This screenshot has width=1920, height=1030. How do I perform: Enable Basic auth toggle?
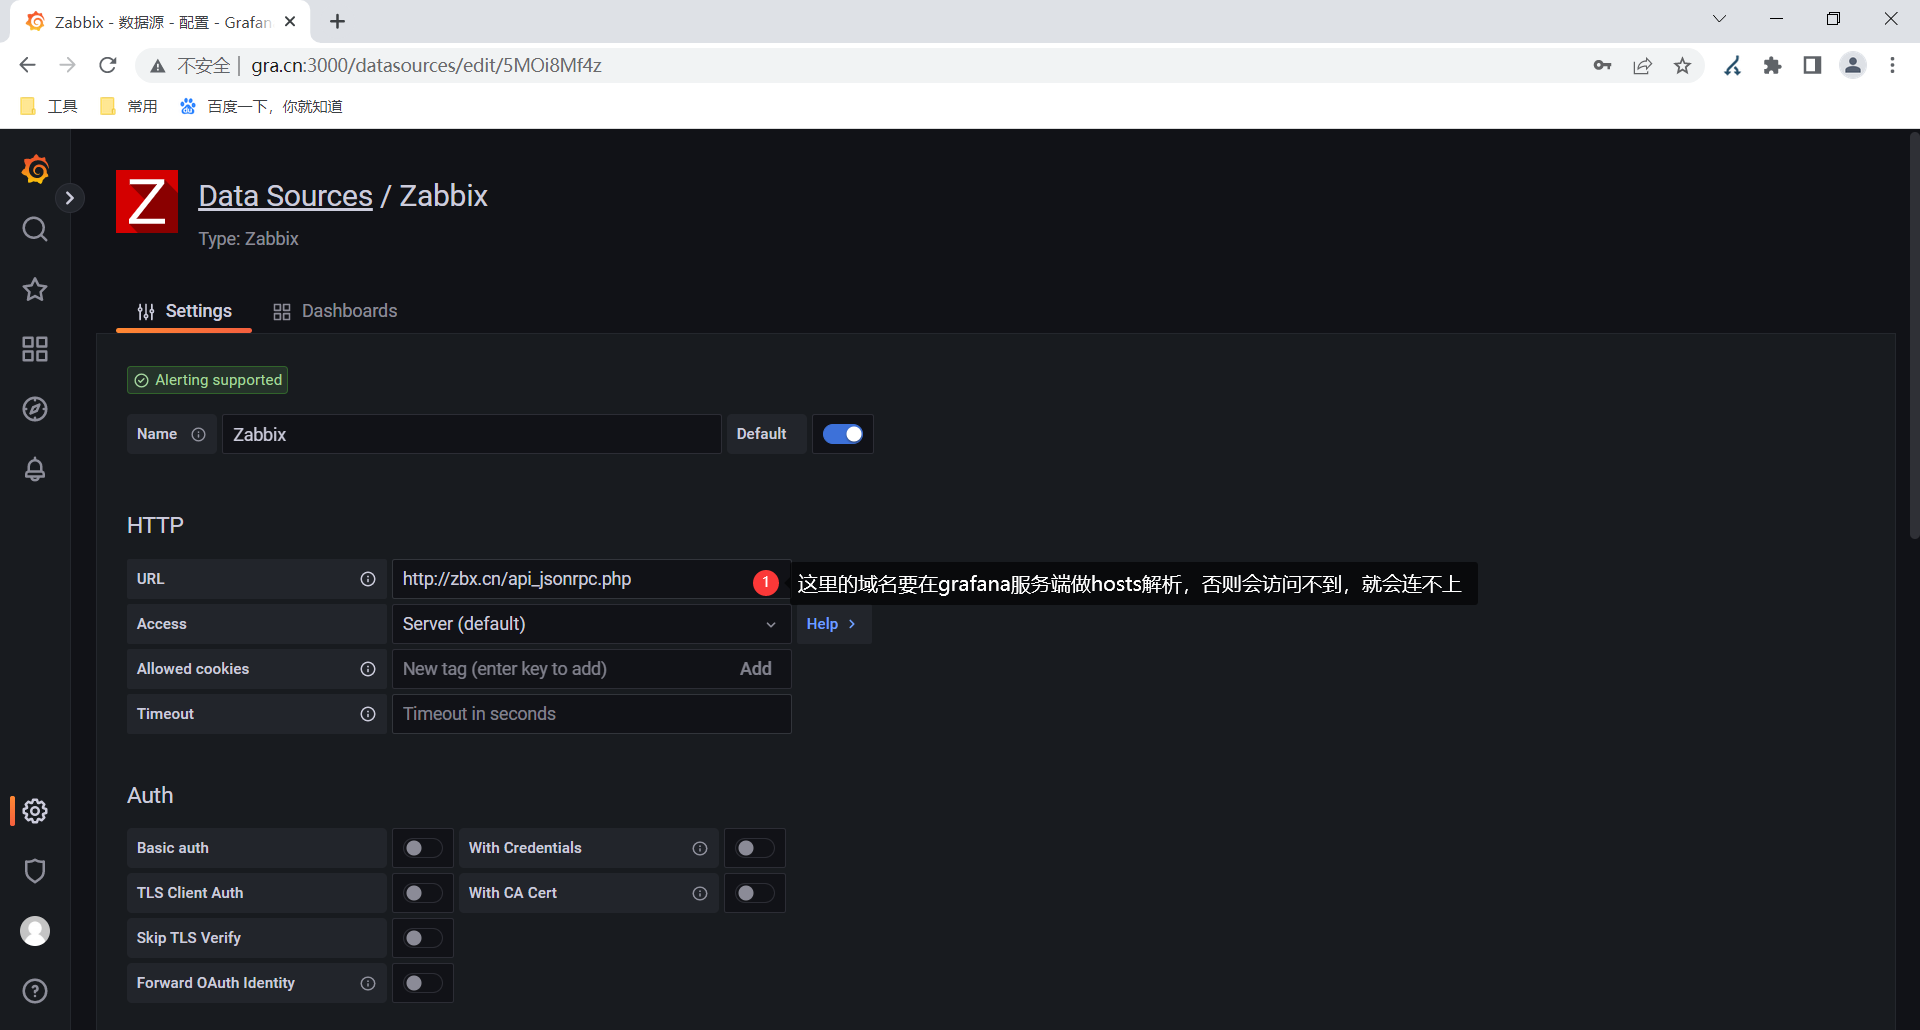(x=422, y=848)
